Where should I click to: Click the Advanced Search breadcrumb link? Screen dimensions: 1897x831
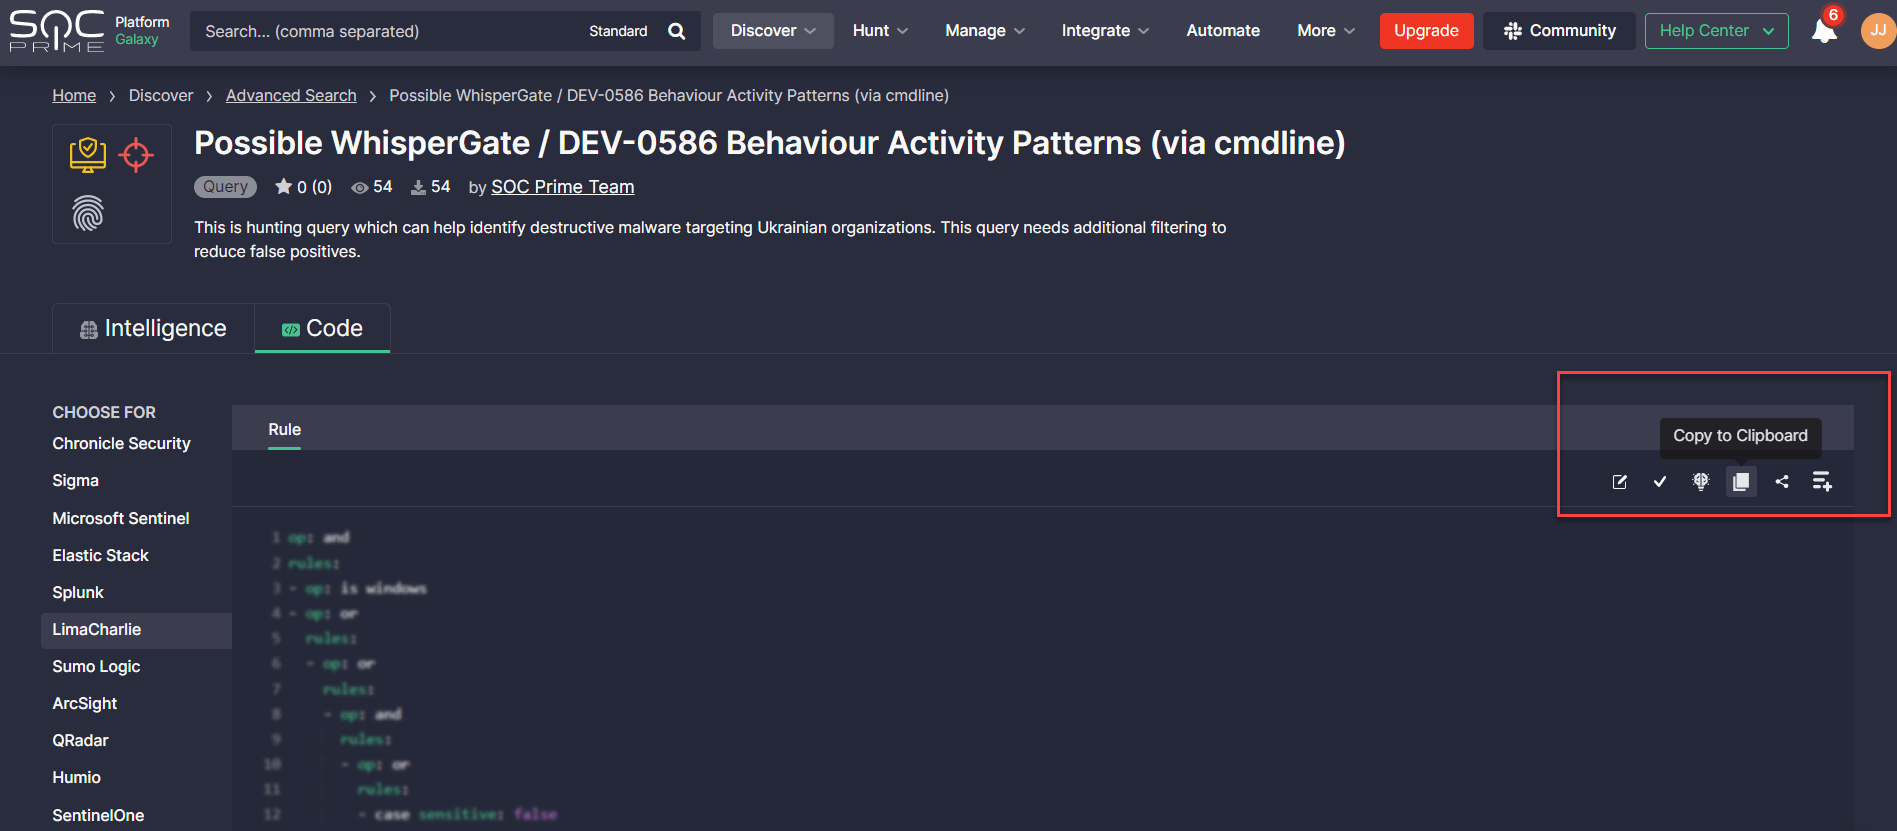click(x=291, y=96)
